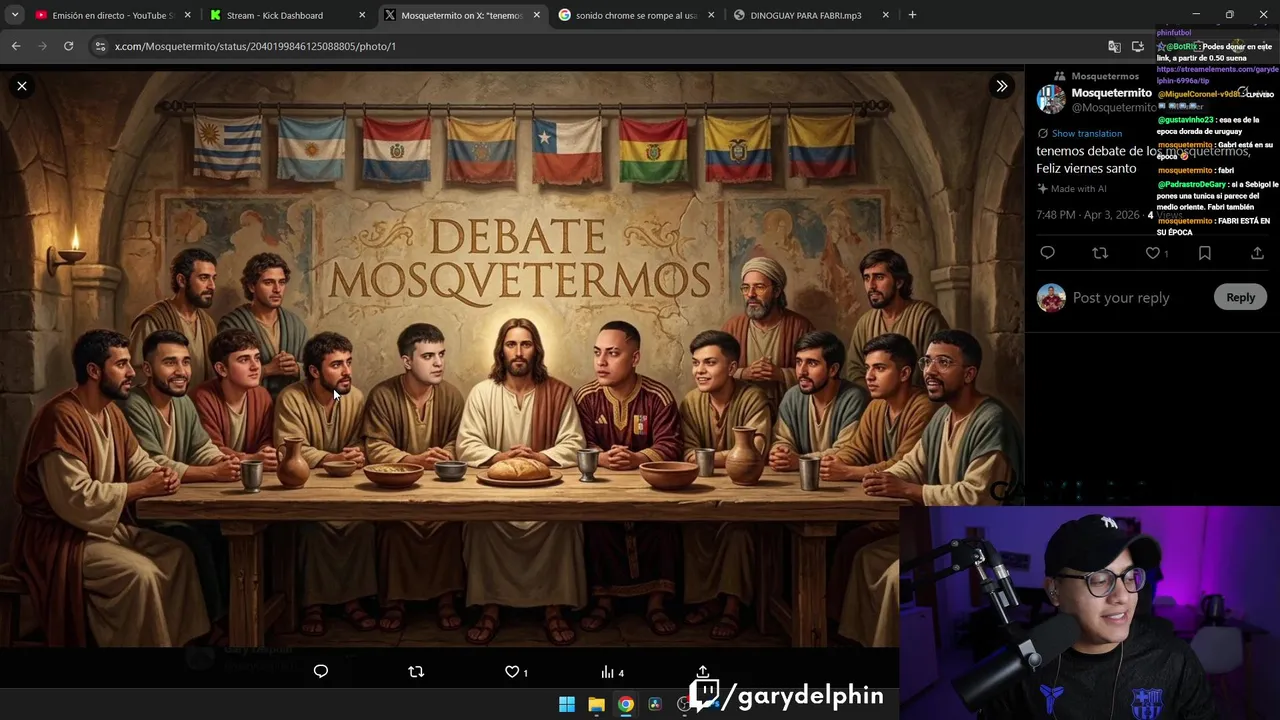
Task: Click the translate page icon in address bar
Action: (1114, 46)
